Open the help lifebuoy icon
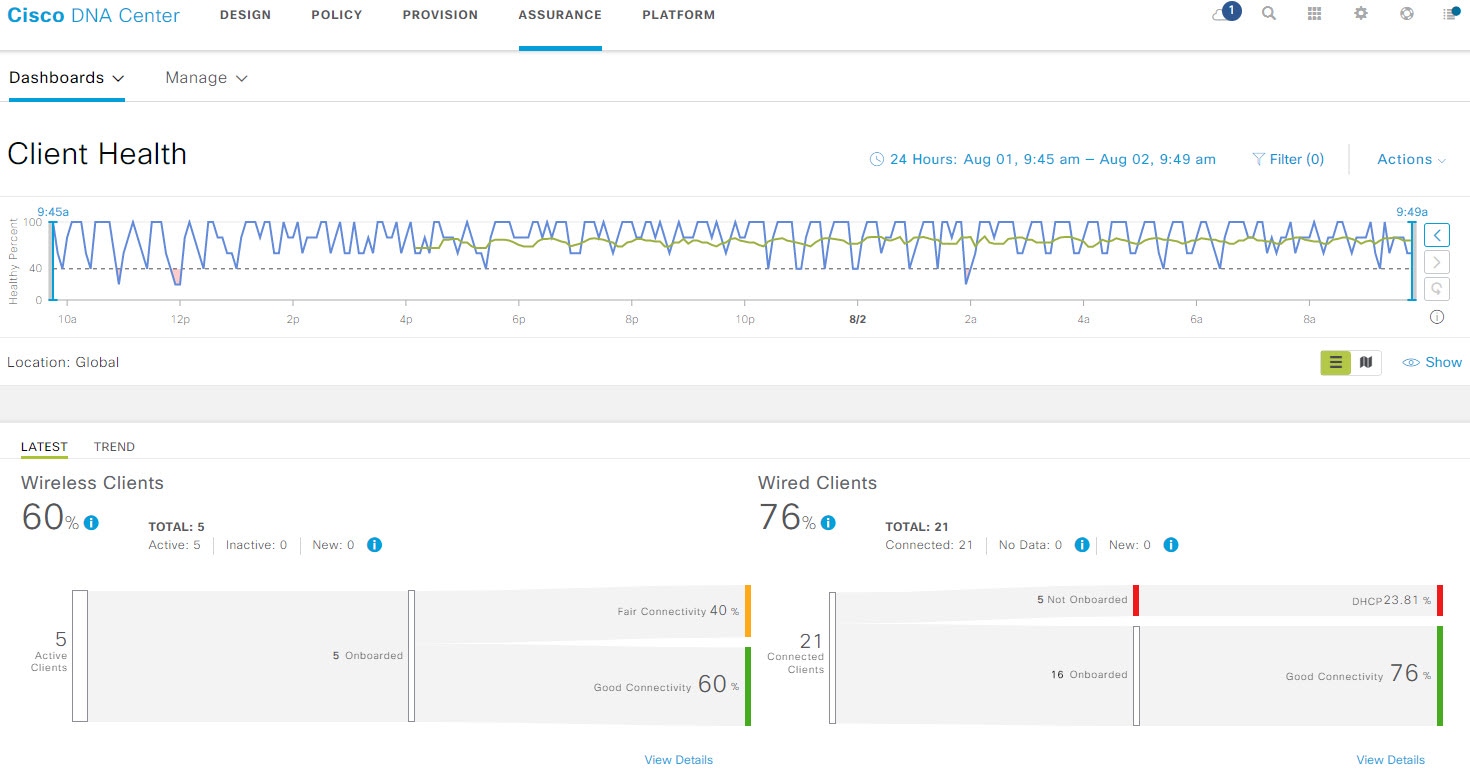Viewport: 1470px width, 772px height. pos(1407,14)
